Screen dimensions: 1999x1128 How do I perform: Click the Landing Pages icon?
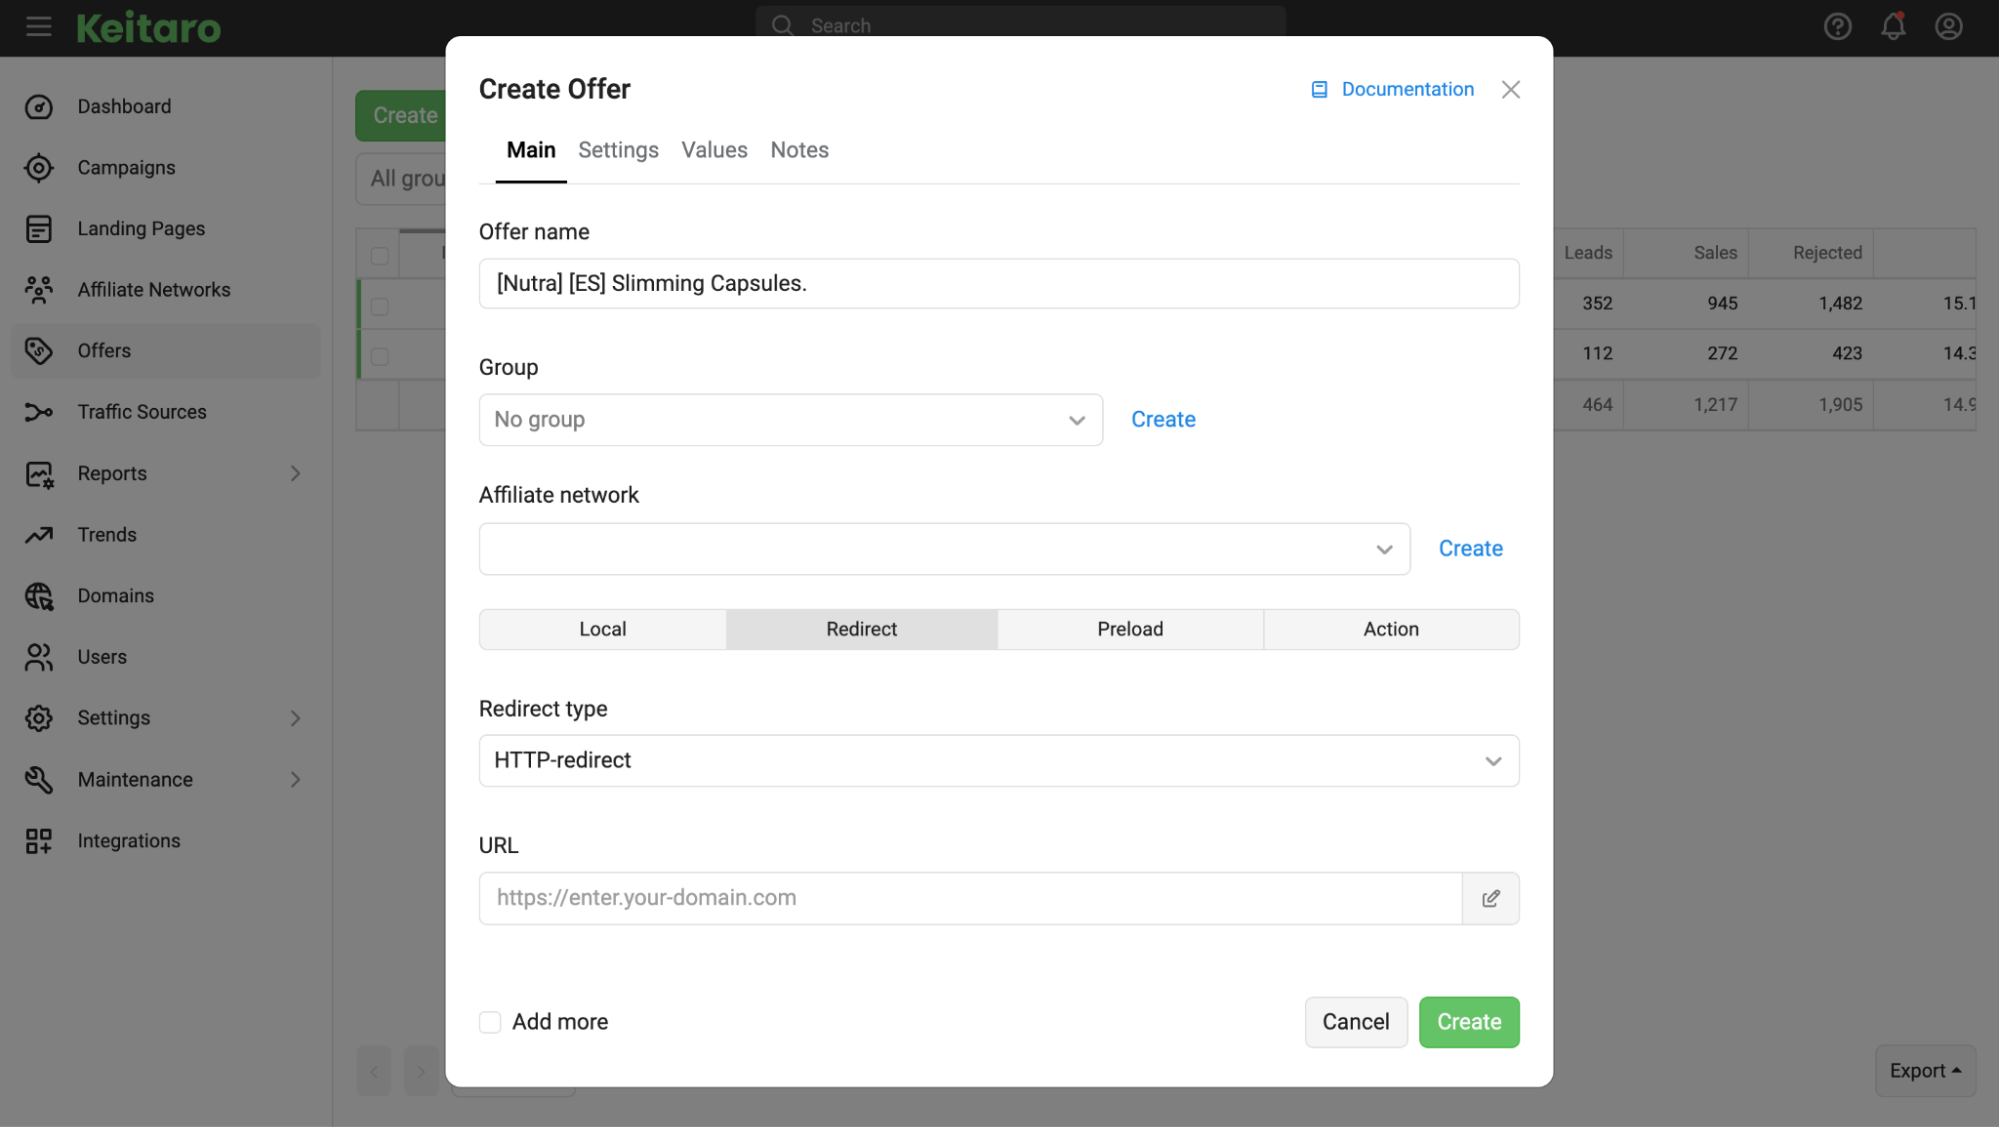pos(39,229)
